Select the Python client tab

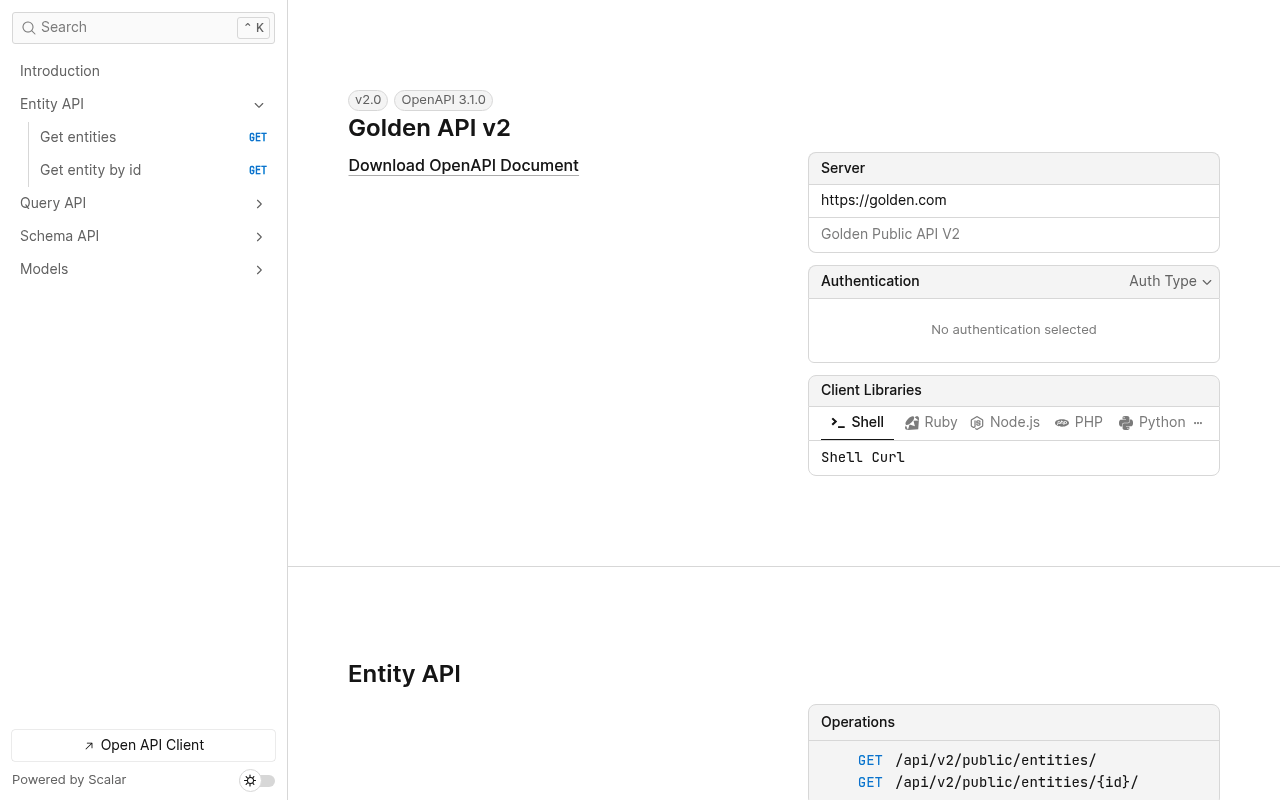coord(1152,423)
